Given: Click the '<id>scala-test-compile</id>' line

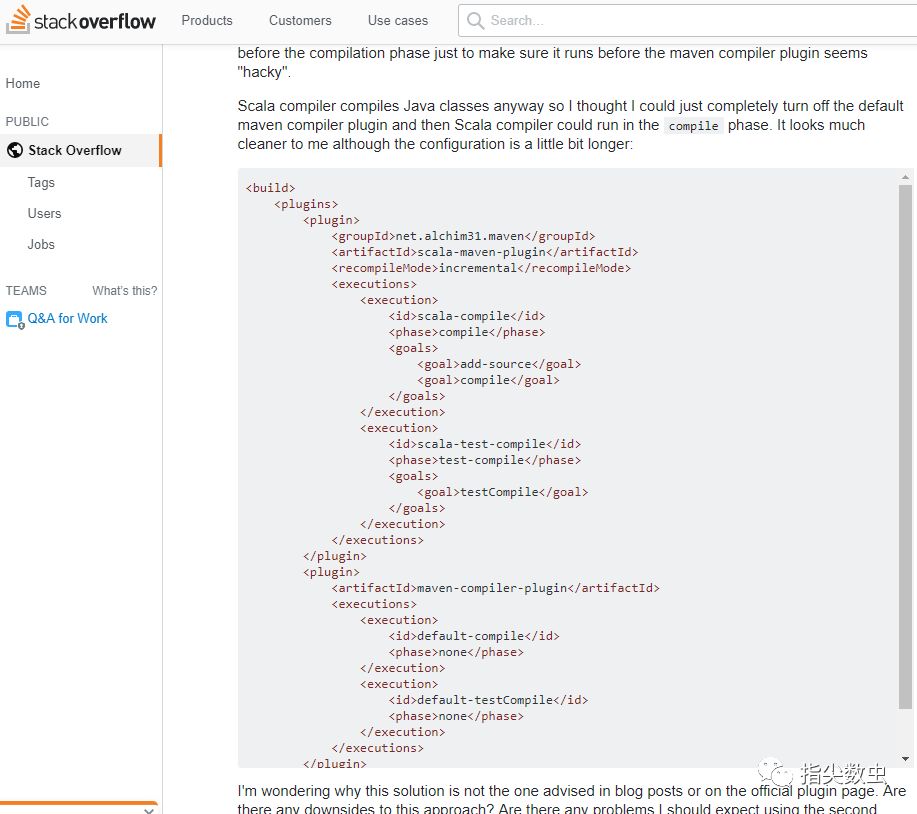Looking at the screenshot, I should (x=485, y=444).
